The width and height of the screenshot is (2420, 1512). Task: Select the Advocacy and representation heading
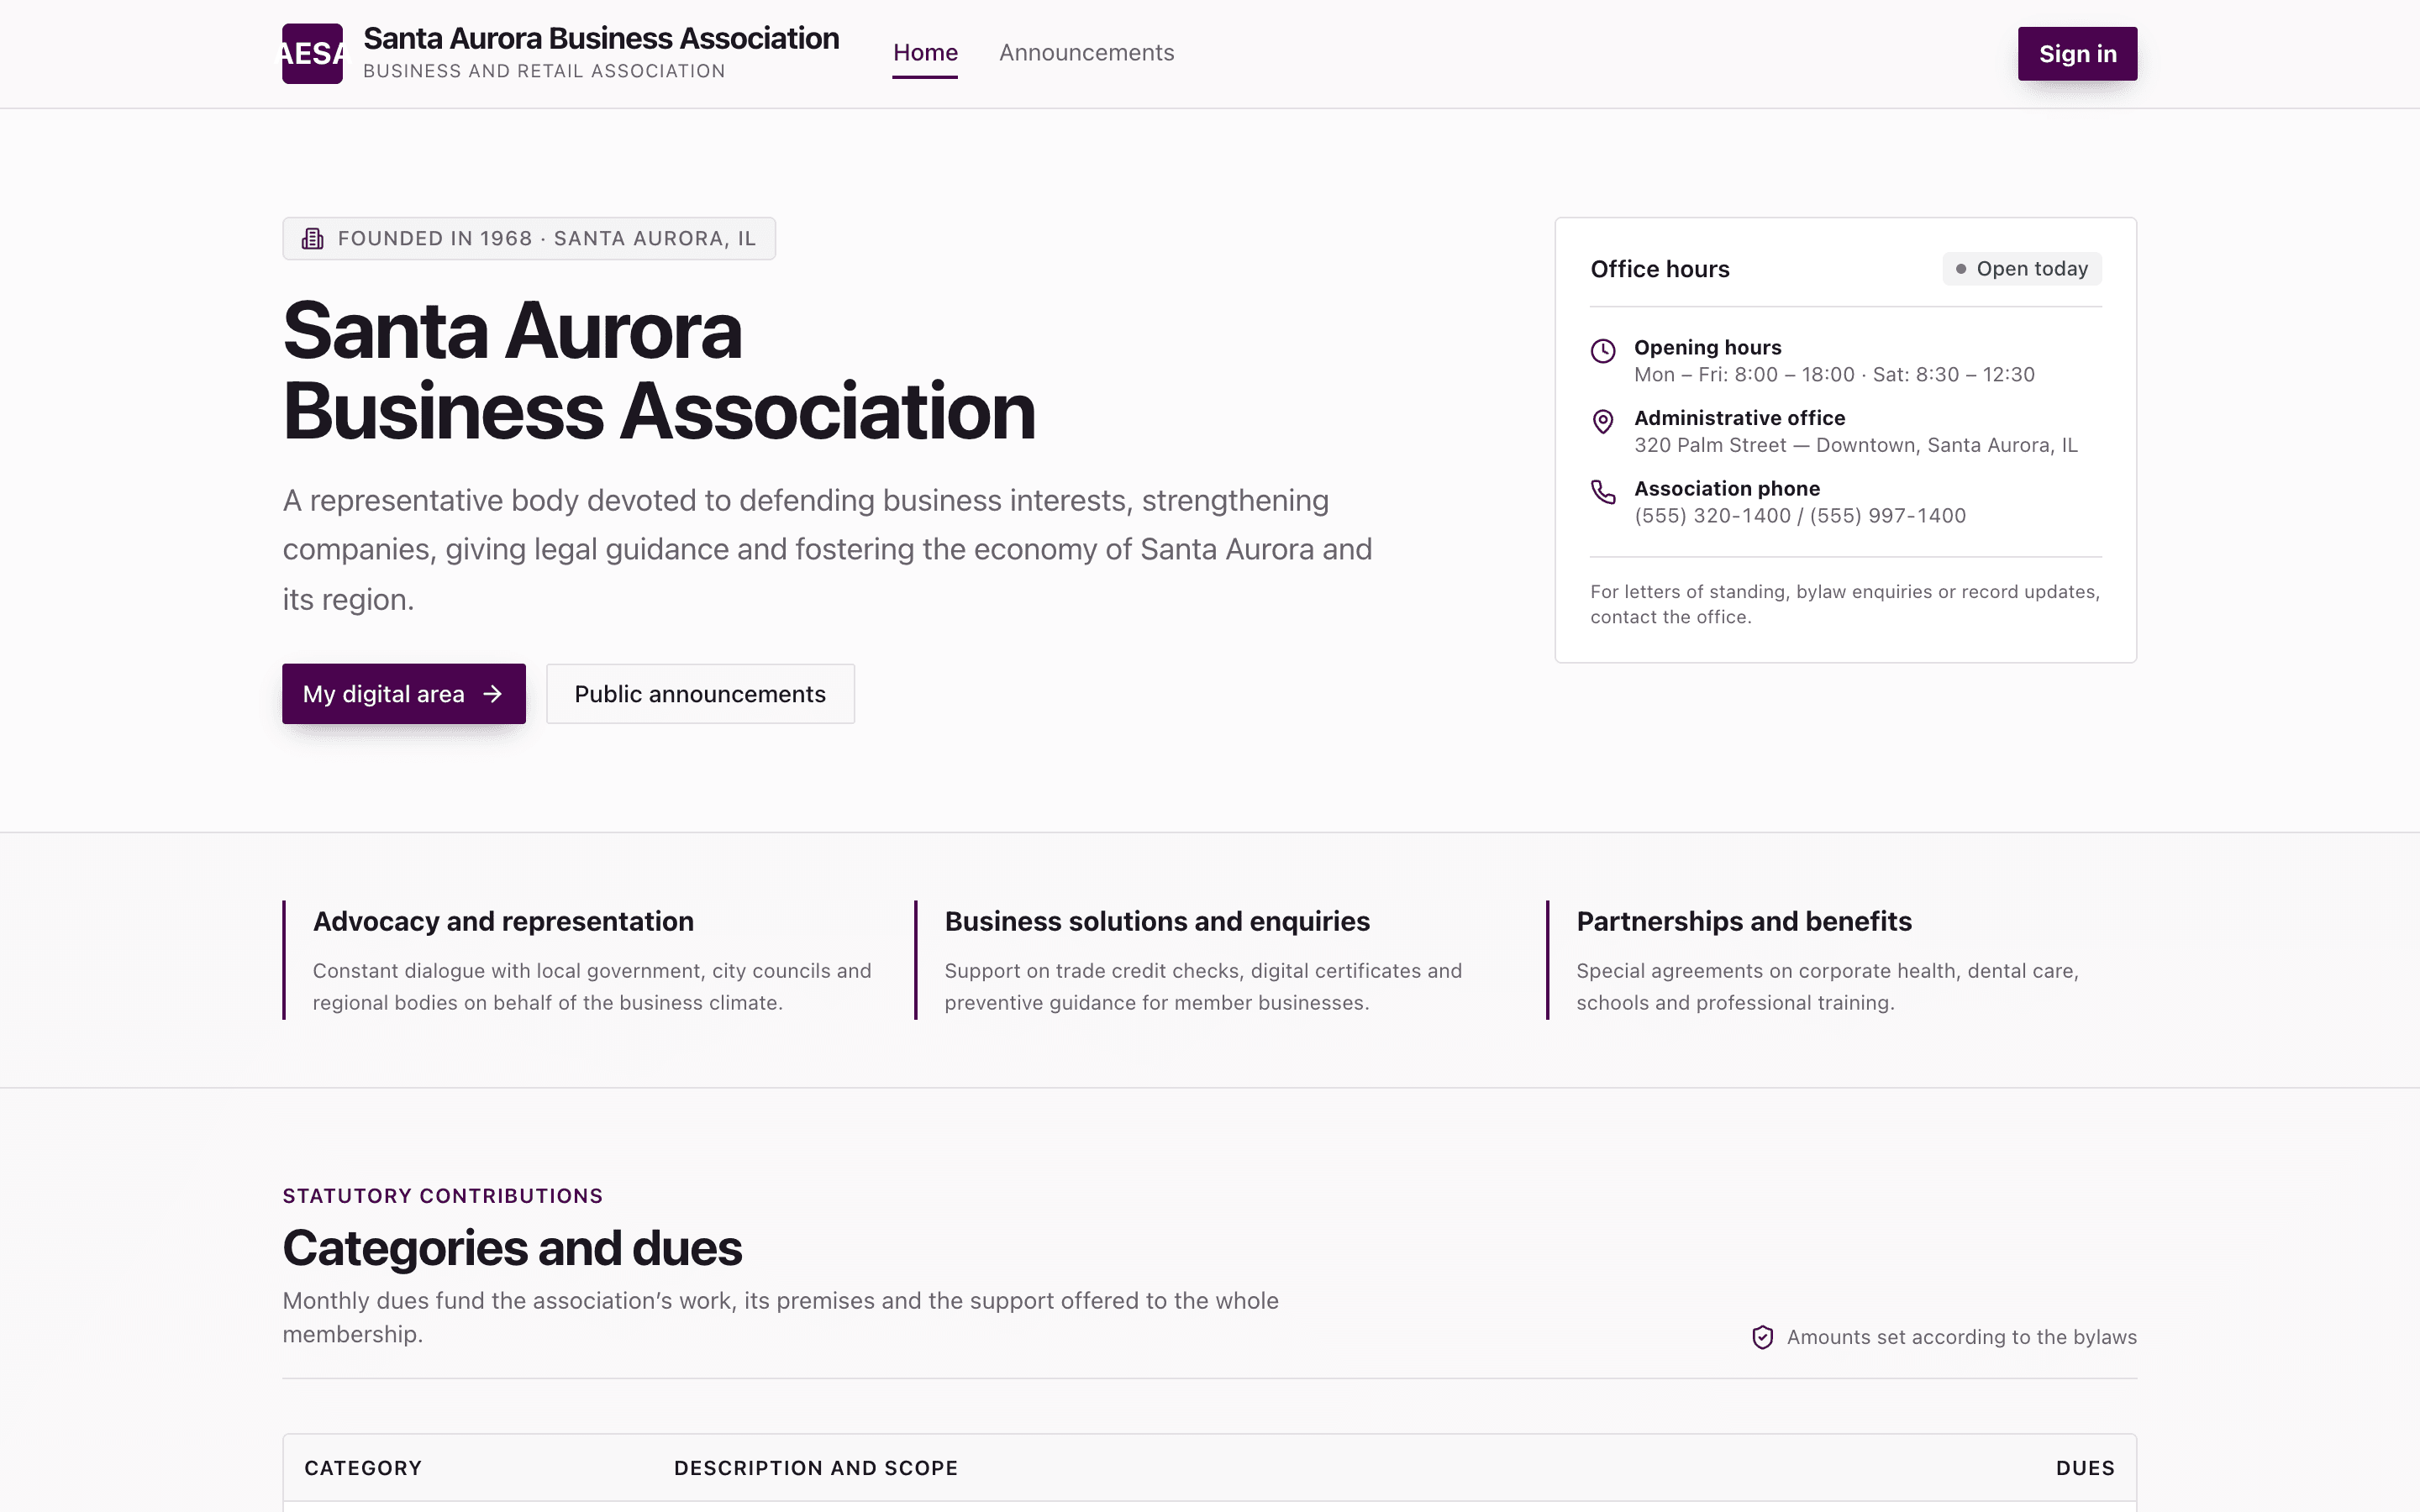[x=503, y=921]
